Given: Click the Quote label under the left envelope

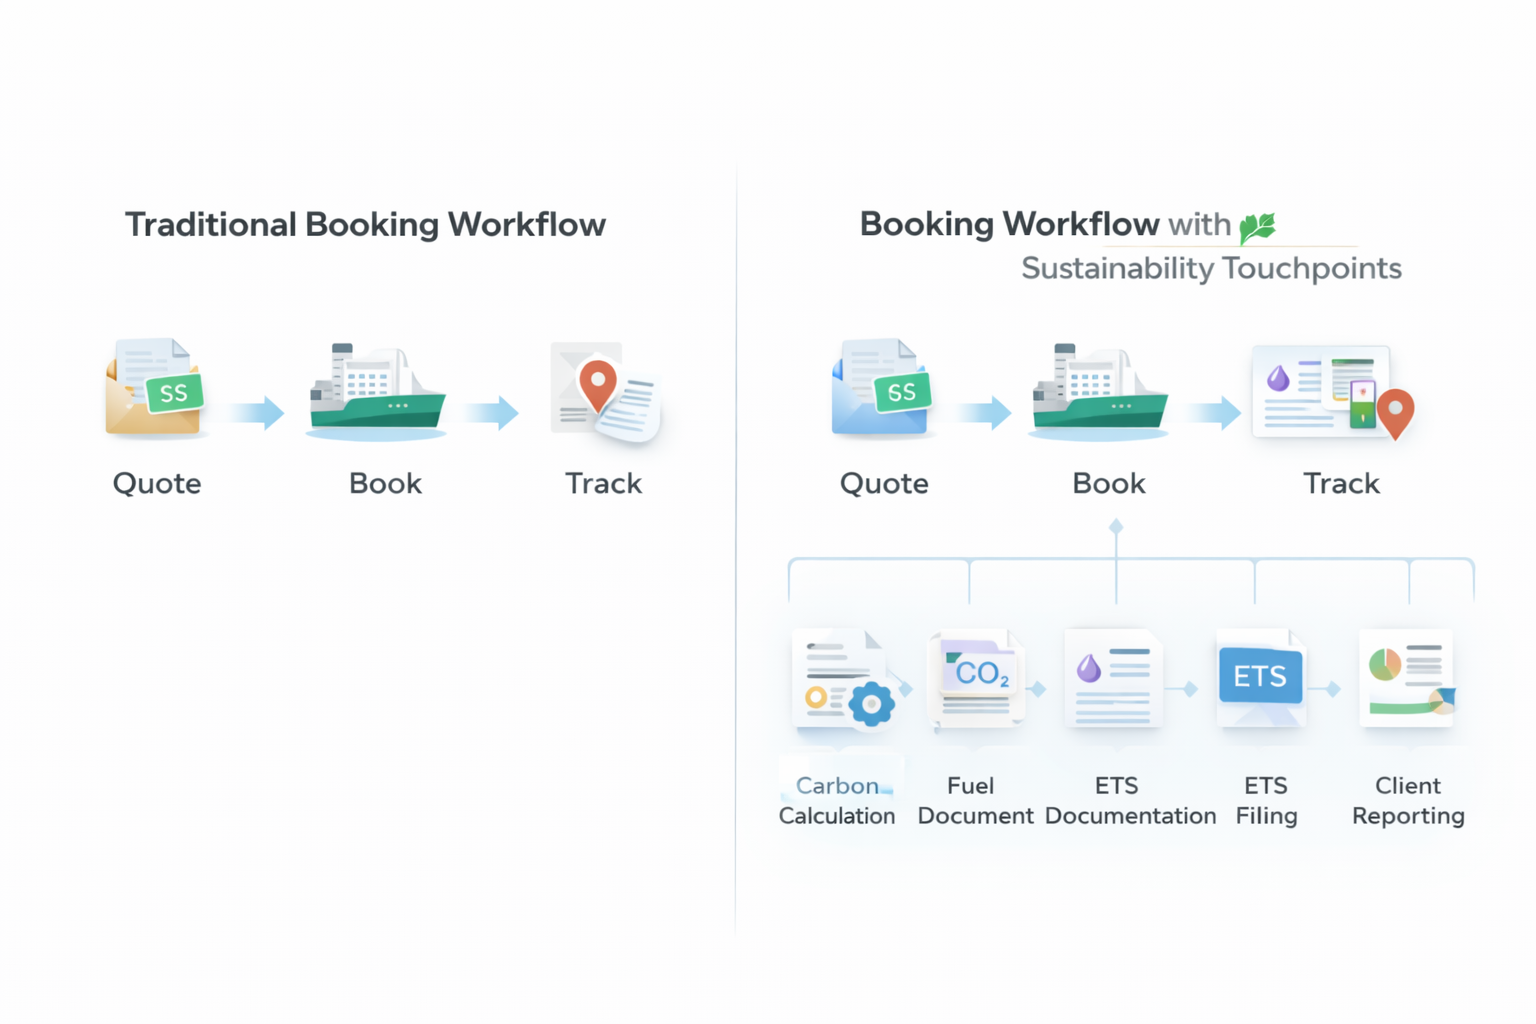Looking at the screenshot, I should pyautogui.click(x=155, y=483).
